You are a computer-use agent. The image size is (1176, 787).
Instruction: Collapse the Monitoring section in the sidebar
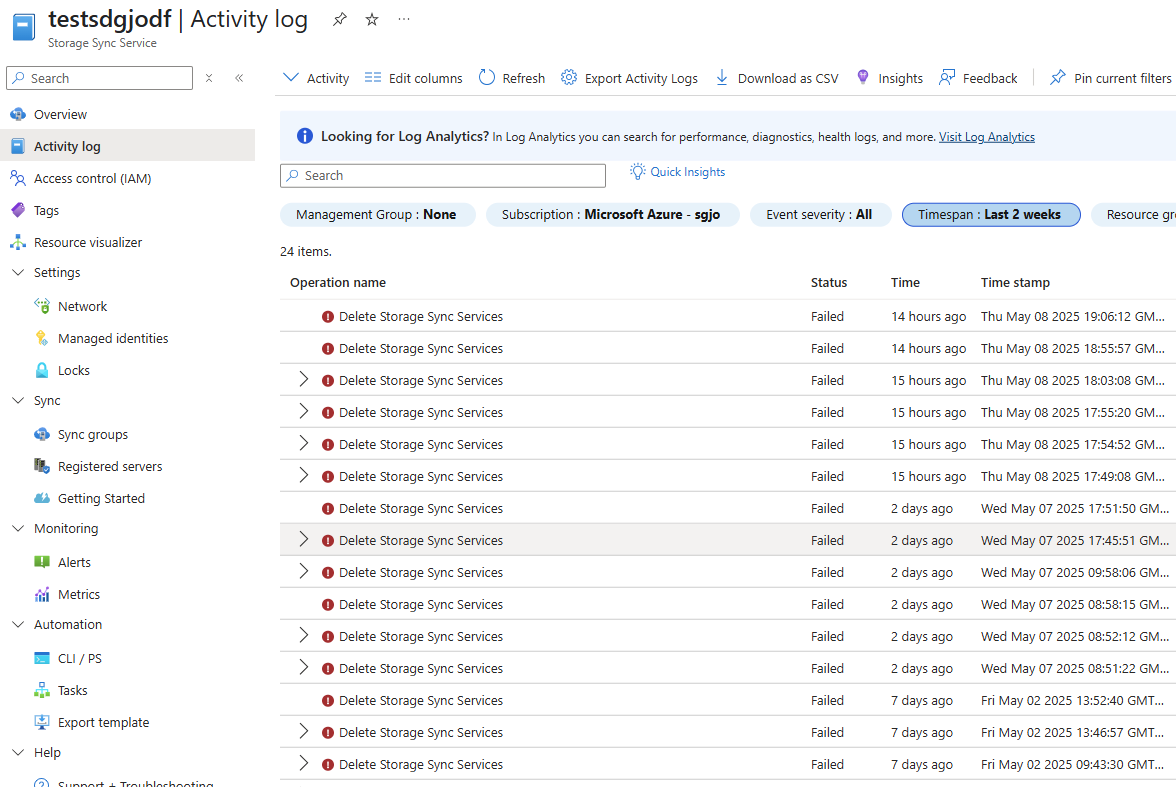(18, 528)
